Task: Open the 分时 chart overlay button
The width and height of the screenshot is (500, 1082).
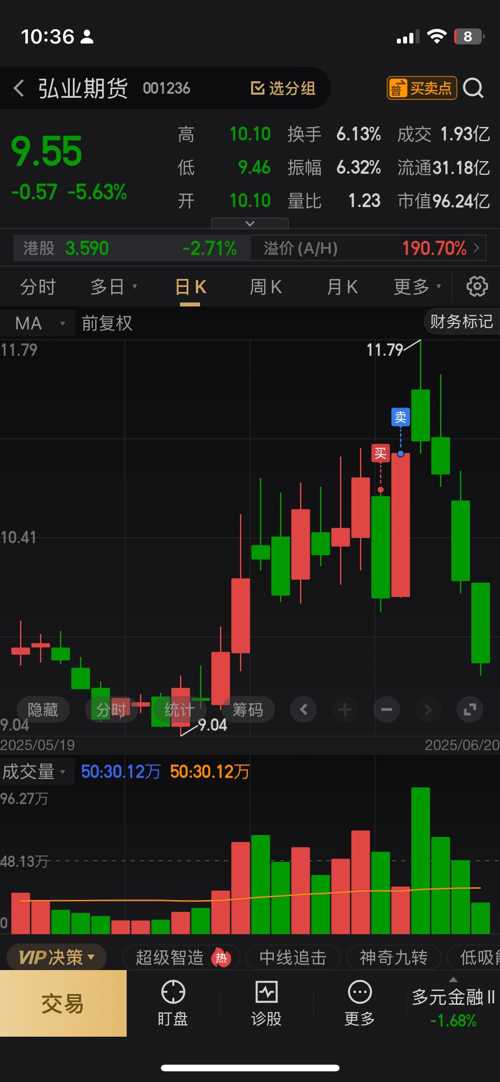Action: click(110, 710)
